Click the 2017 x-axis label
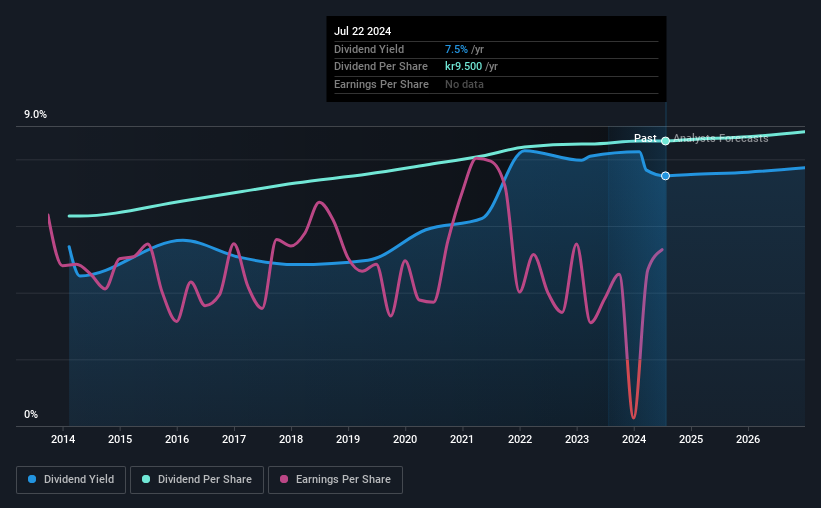The image size is (821, 508). [x=234, y=439]
